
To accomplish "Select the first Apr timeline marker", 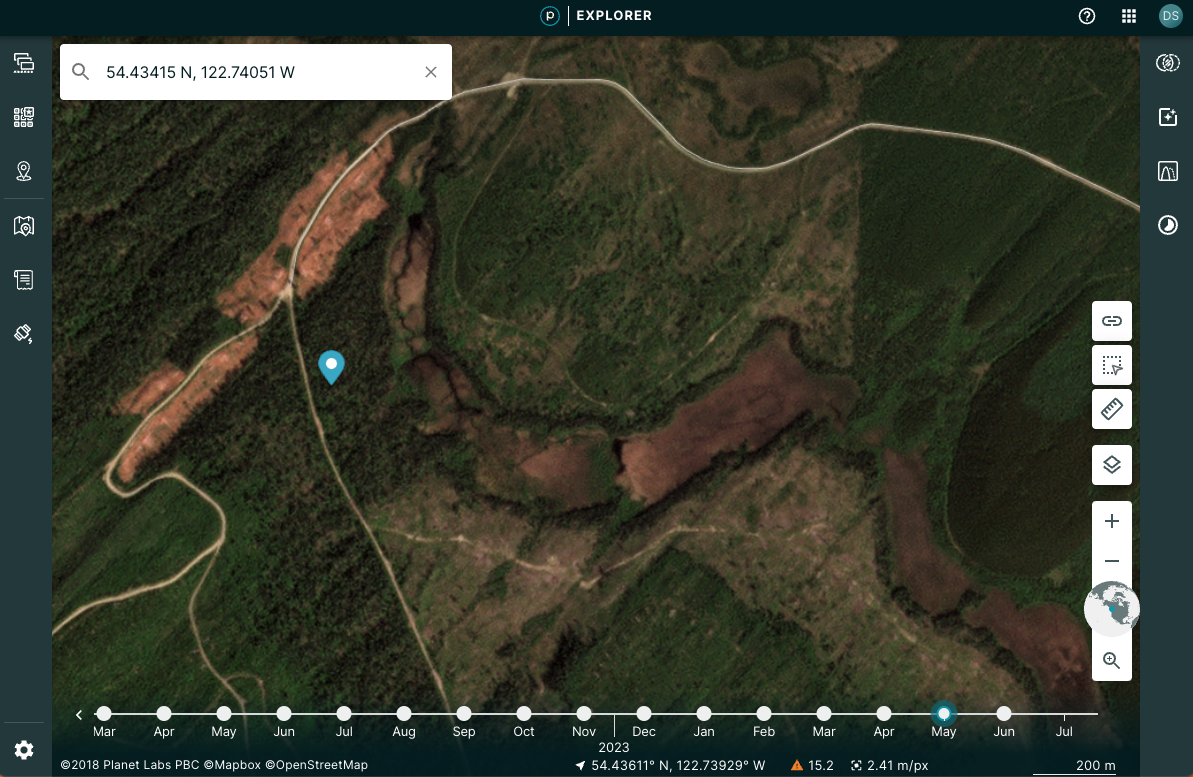I will (x=164, y=713).
